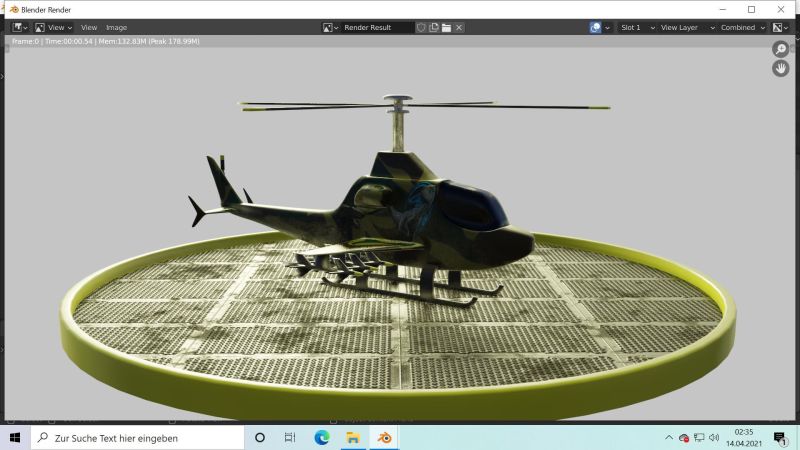Image resolution: width=800 pixels, height=450 pixels.
Task: Browse linked images dropdown icon
Action: tap(331, 28)
